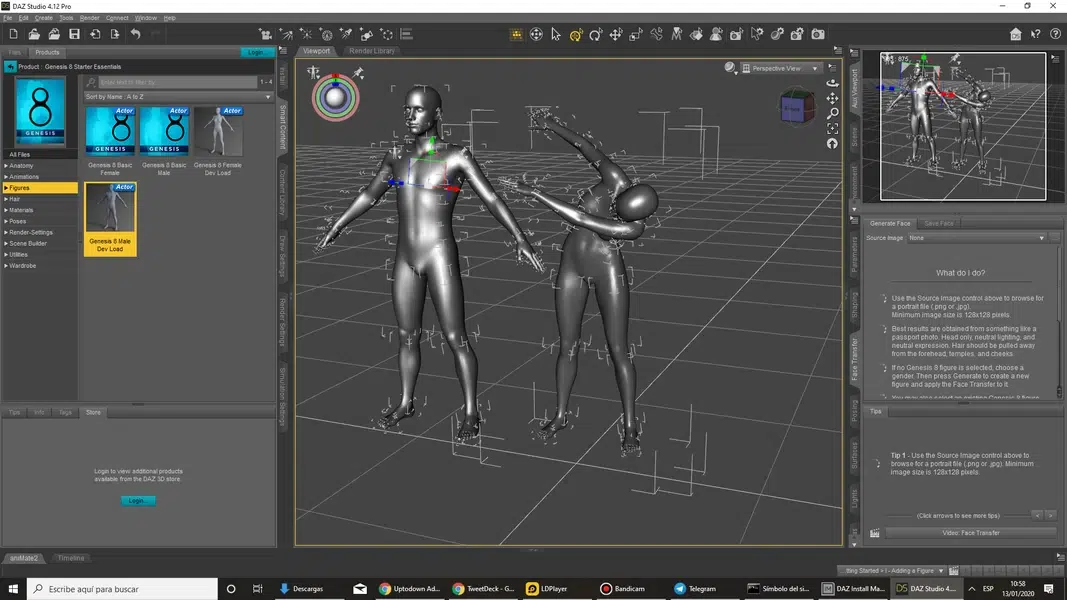Open the draw style sphere dropdown
The image size is (1067, 600).
(x=730, y=68)
